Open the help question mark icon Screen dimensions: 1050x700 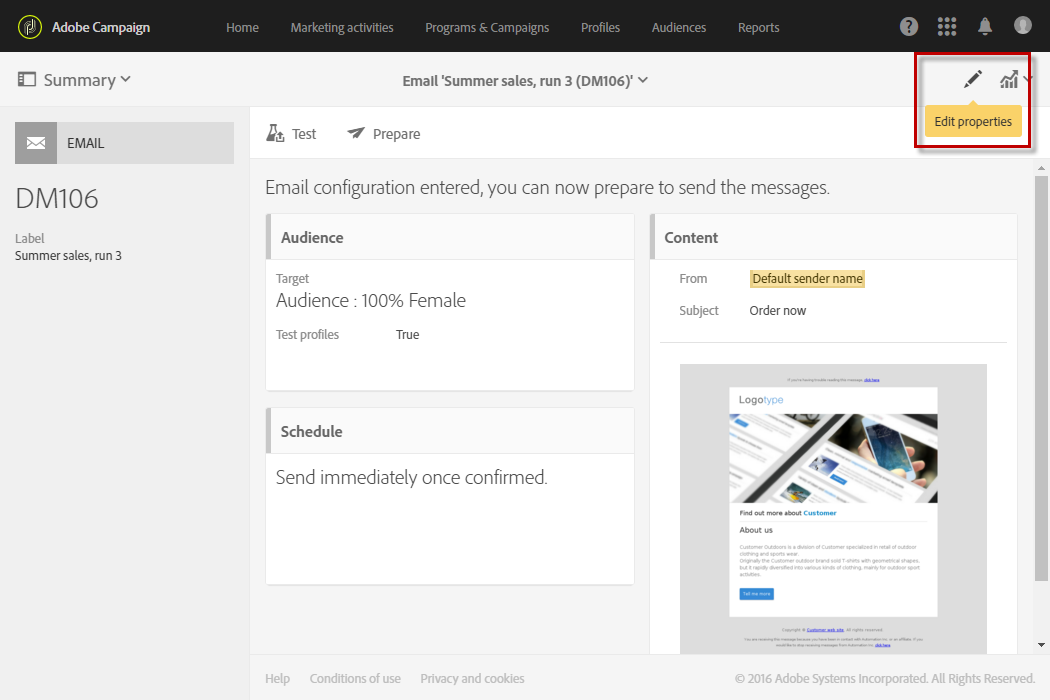pyautogui.click(x=909, y=27)
